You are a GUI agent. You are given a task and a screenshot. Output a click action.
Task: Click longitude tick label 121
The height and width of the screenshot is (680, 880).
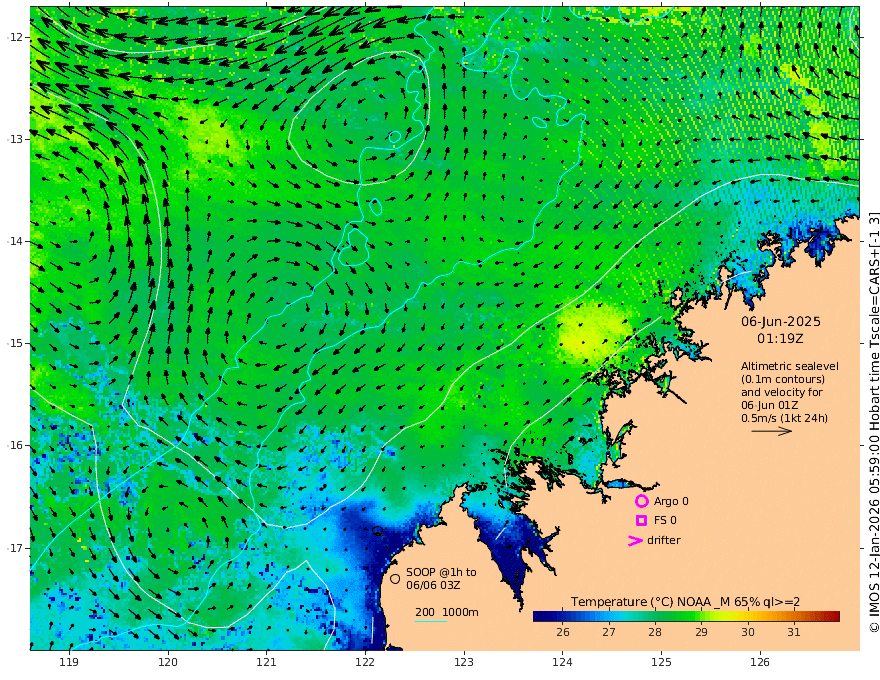coord(266,662)
